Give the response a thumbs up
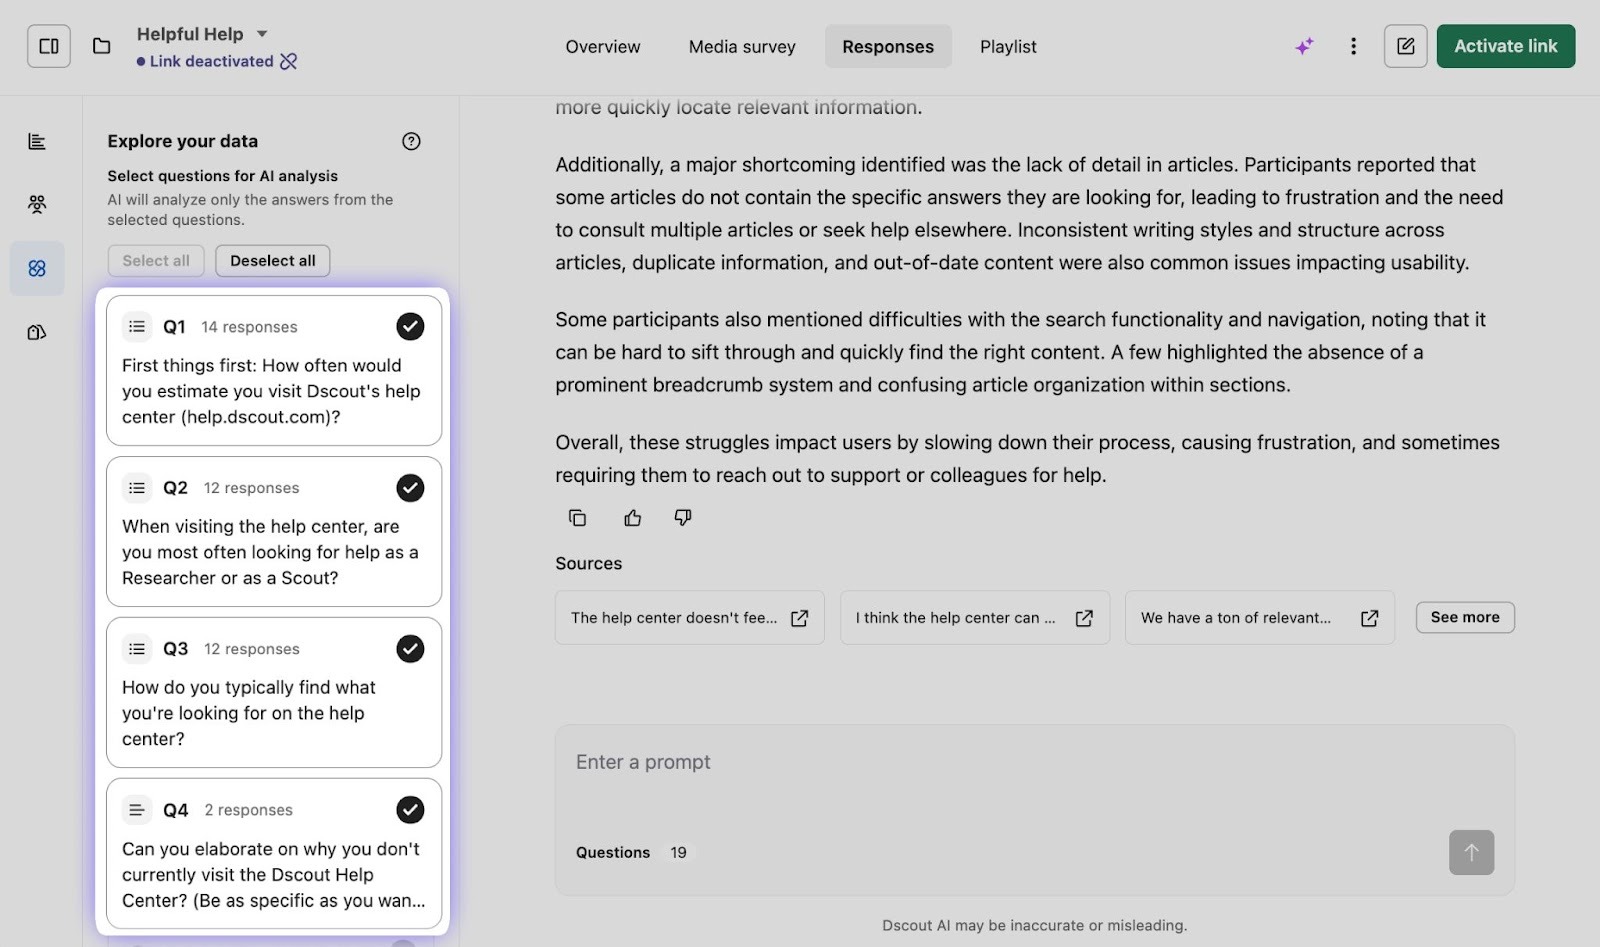 pyautogui.click(x=632, y=517)
